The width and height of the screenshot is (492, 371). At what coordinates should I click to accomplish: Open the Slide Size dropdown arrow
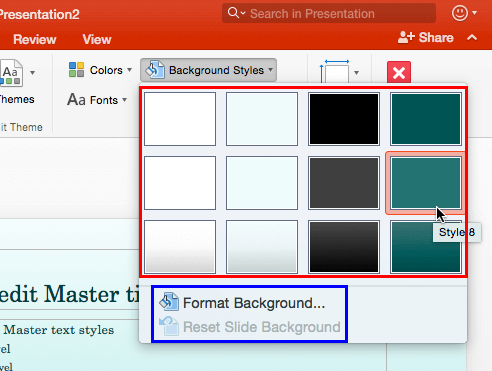click(x=356, y=72)
